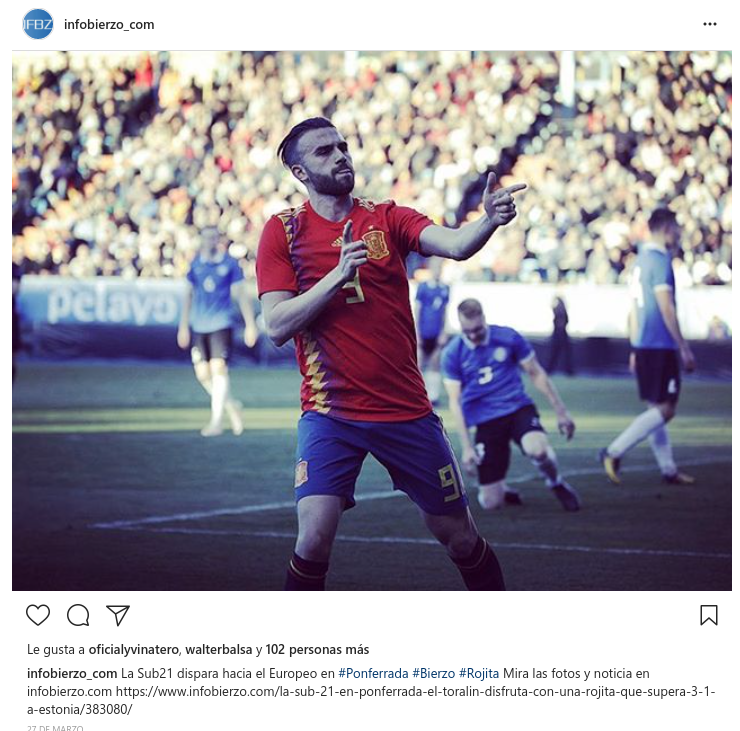This screenshot has width=740, height=731.
Task: Open the oficialyvinatero profile from the likes line
Action: pos(134,650)
